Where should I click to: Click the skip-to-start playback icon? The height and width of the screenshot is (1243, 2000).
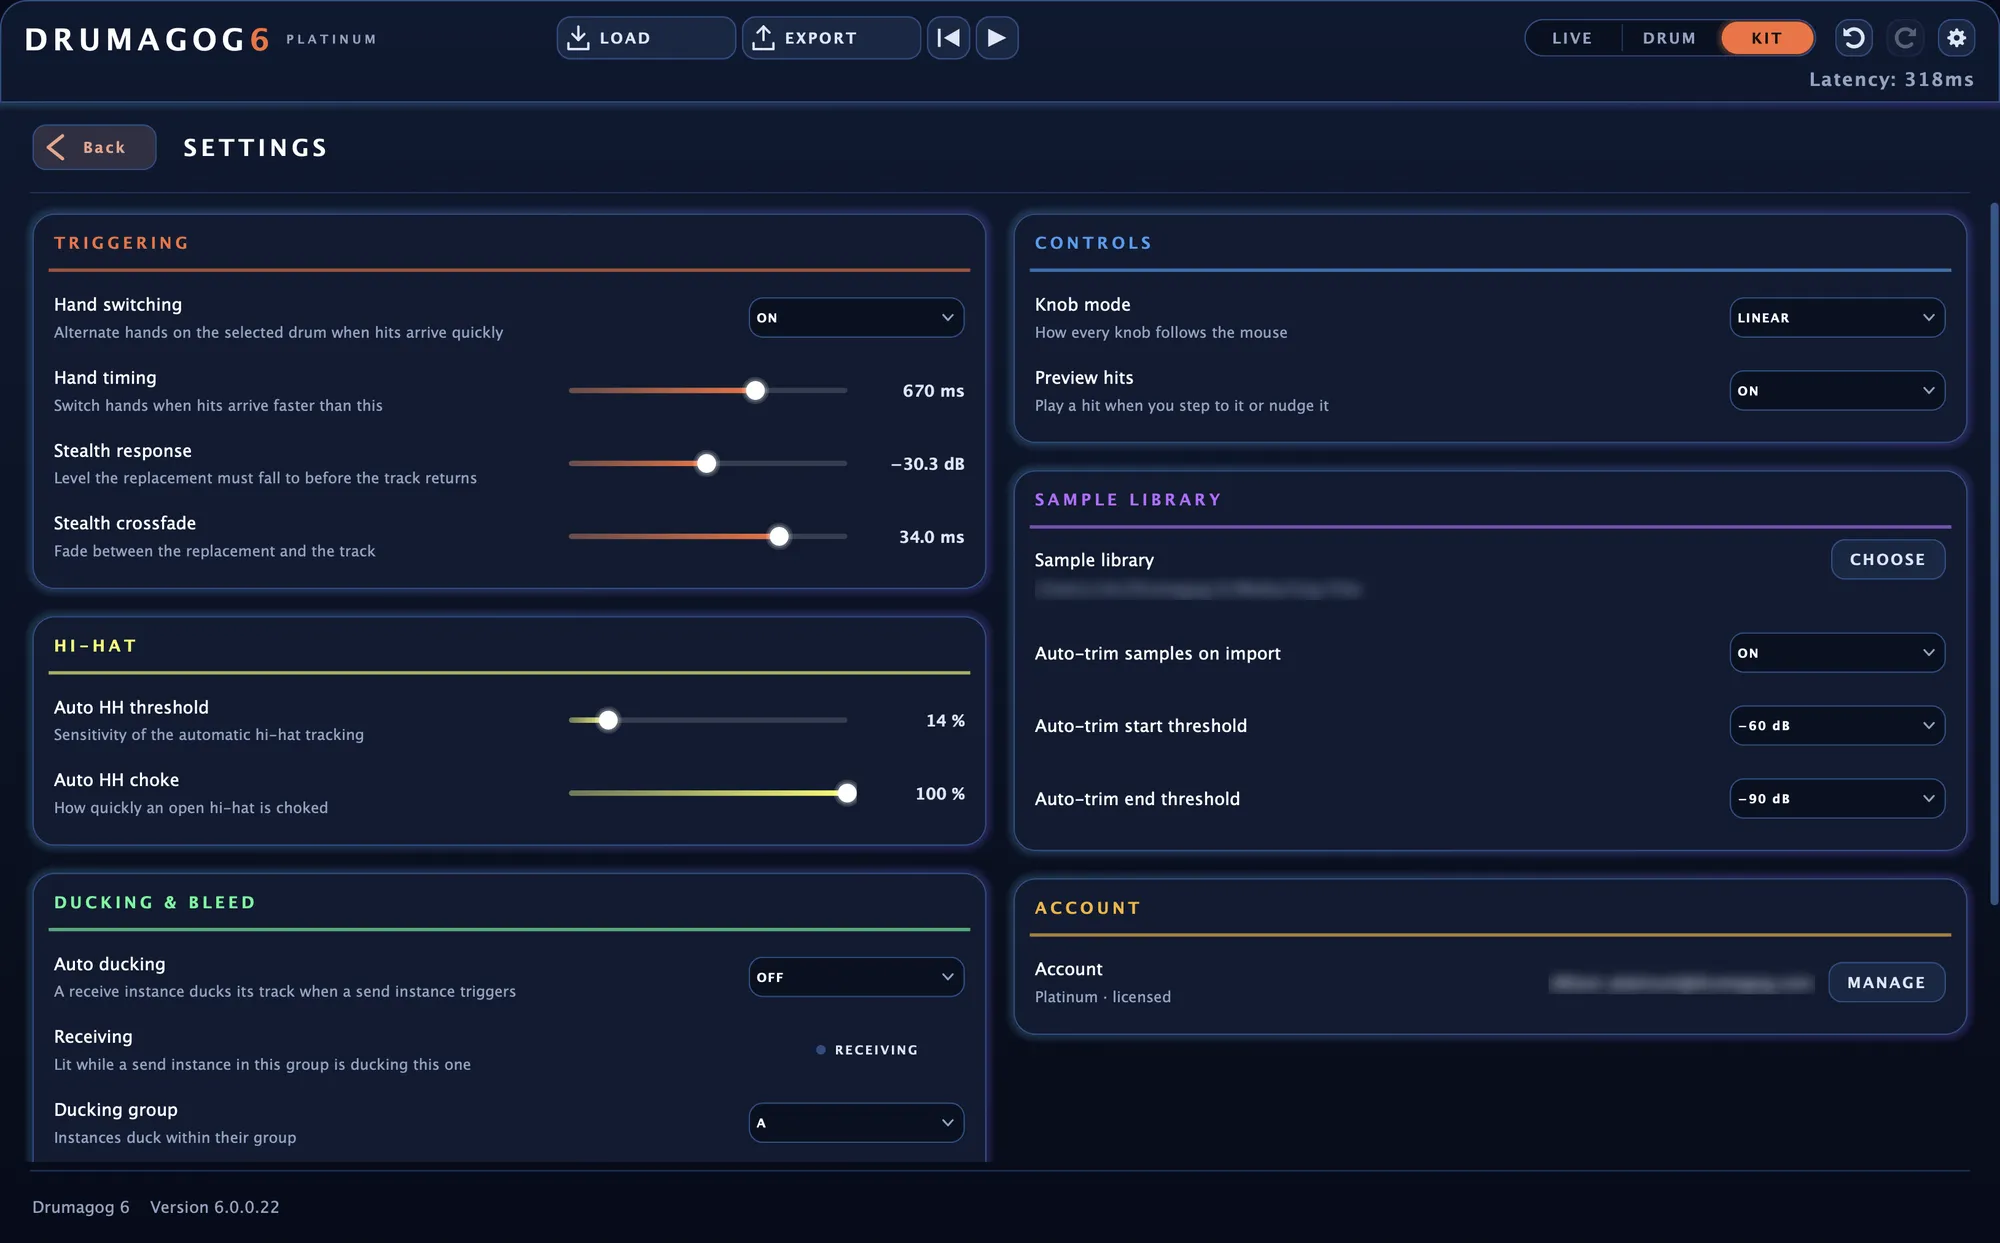click(x=948, y=38)
